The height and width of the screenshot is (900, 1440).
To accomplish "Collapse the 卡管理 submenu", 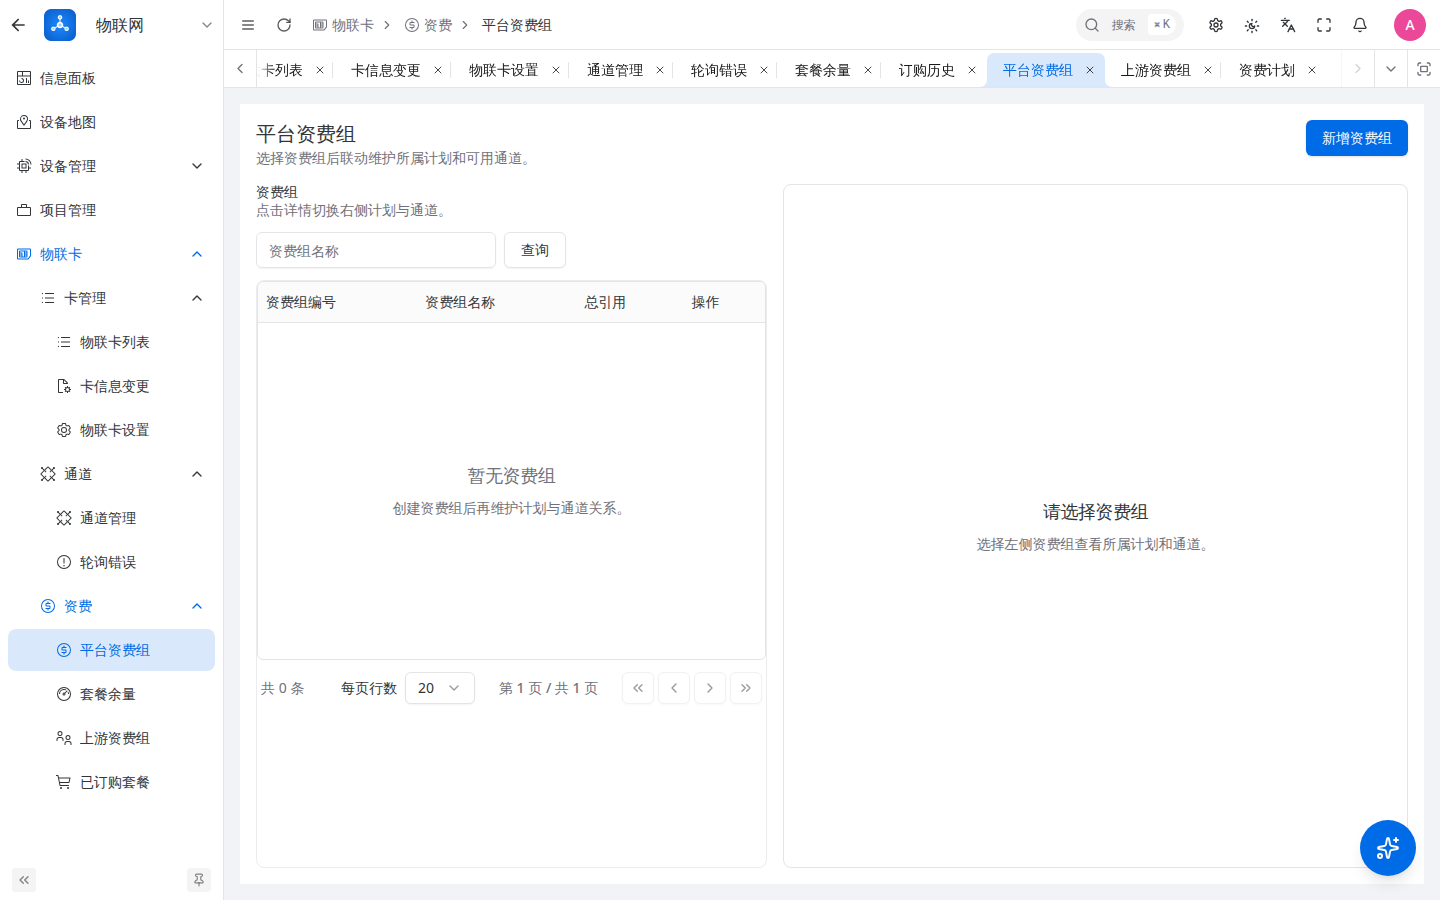I will (111, 298).
